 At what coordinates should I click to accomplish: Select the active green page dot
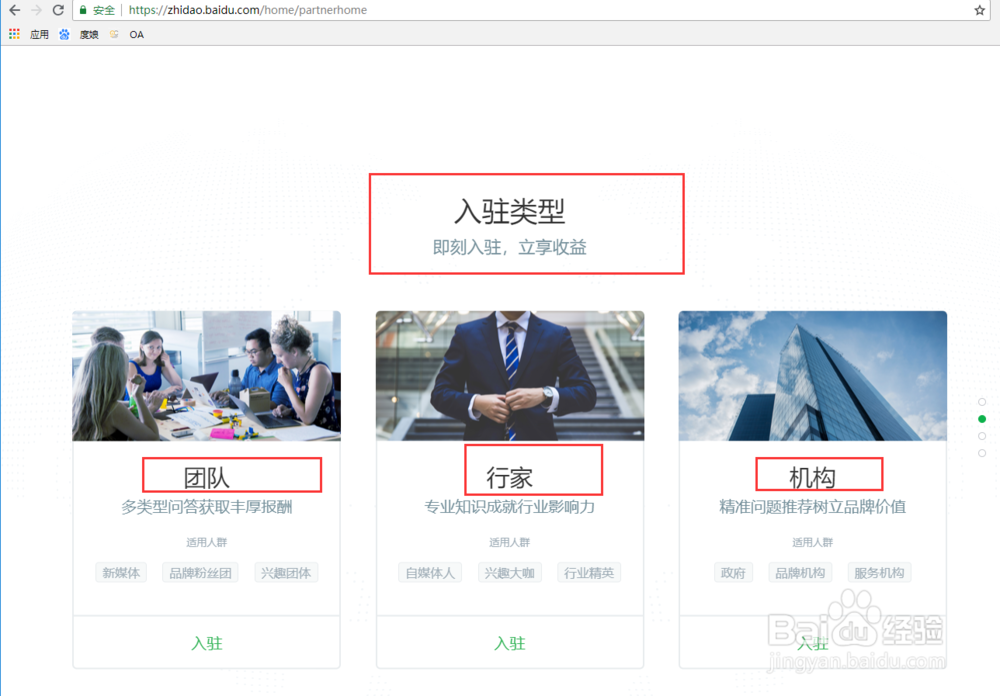(x=982, y=419)
